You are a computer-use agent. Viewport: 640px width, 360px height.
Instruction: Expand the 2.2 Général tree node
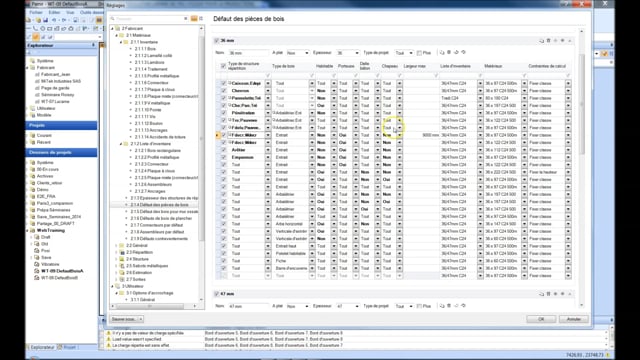(x=117, y=246)
